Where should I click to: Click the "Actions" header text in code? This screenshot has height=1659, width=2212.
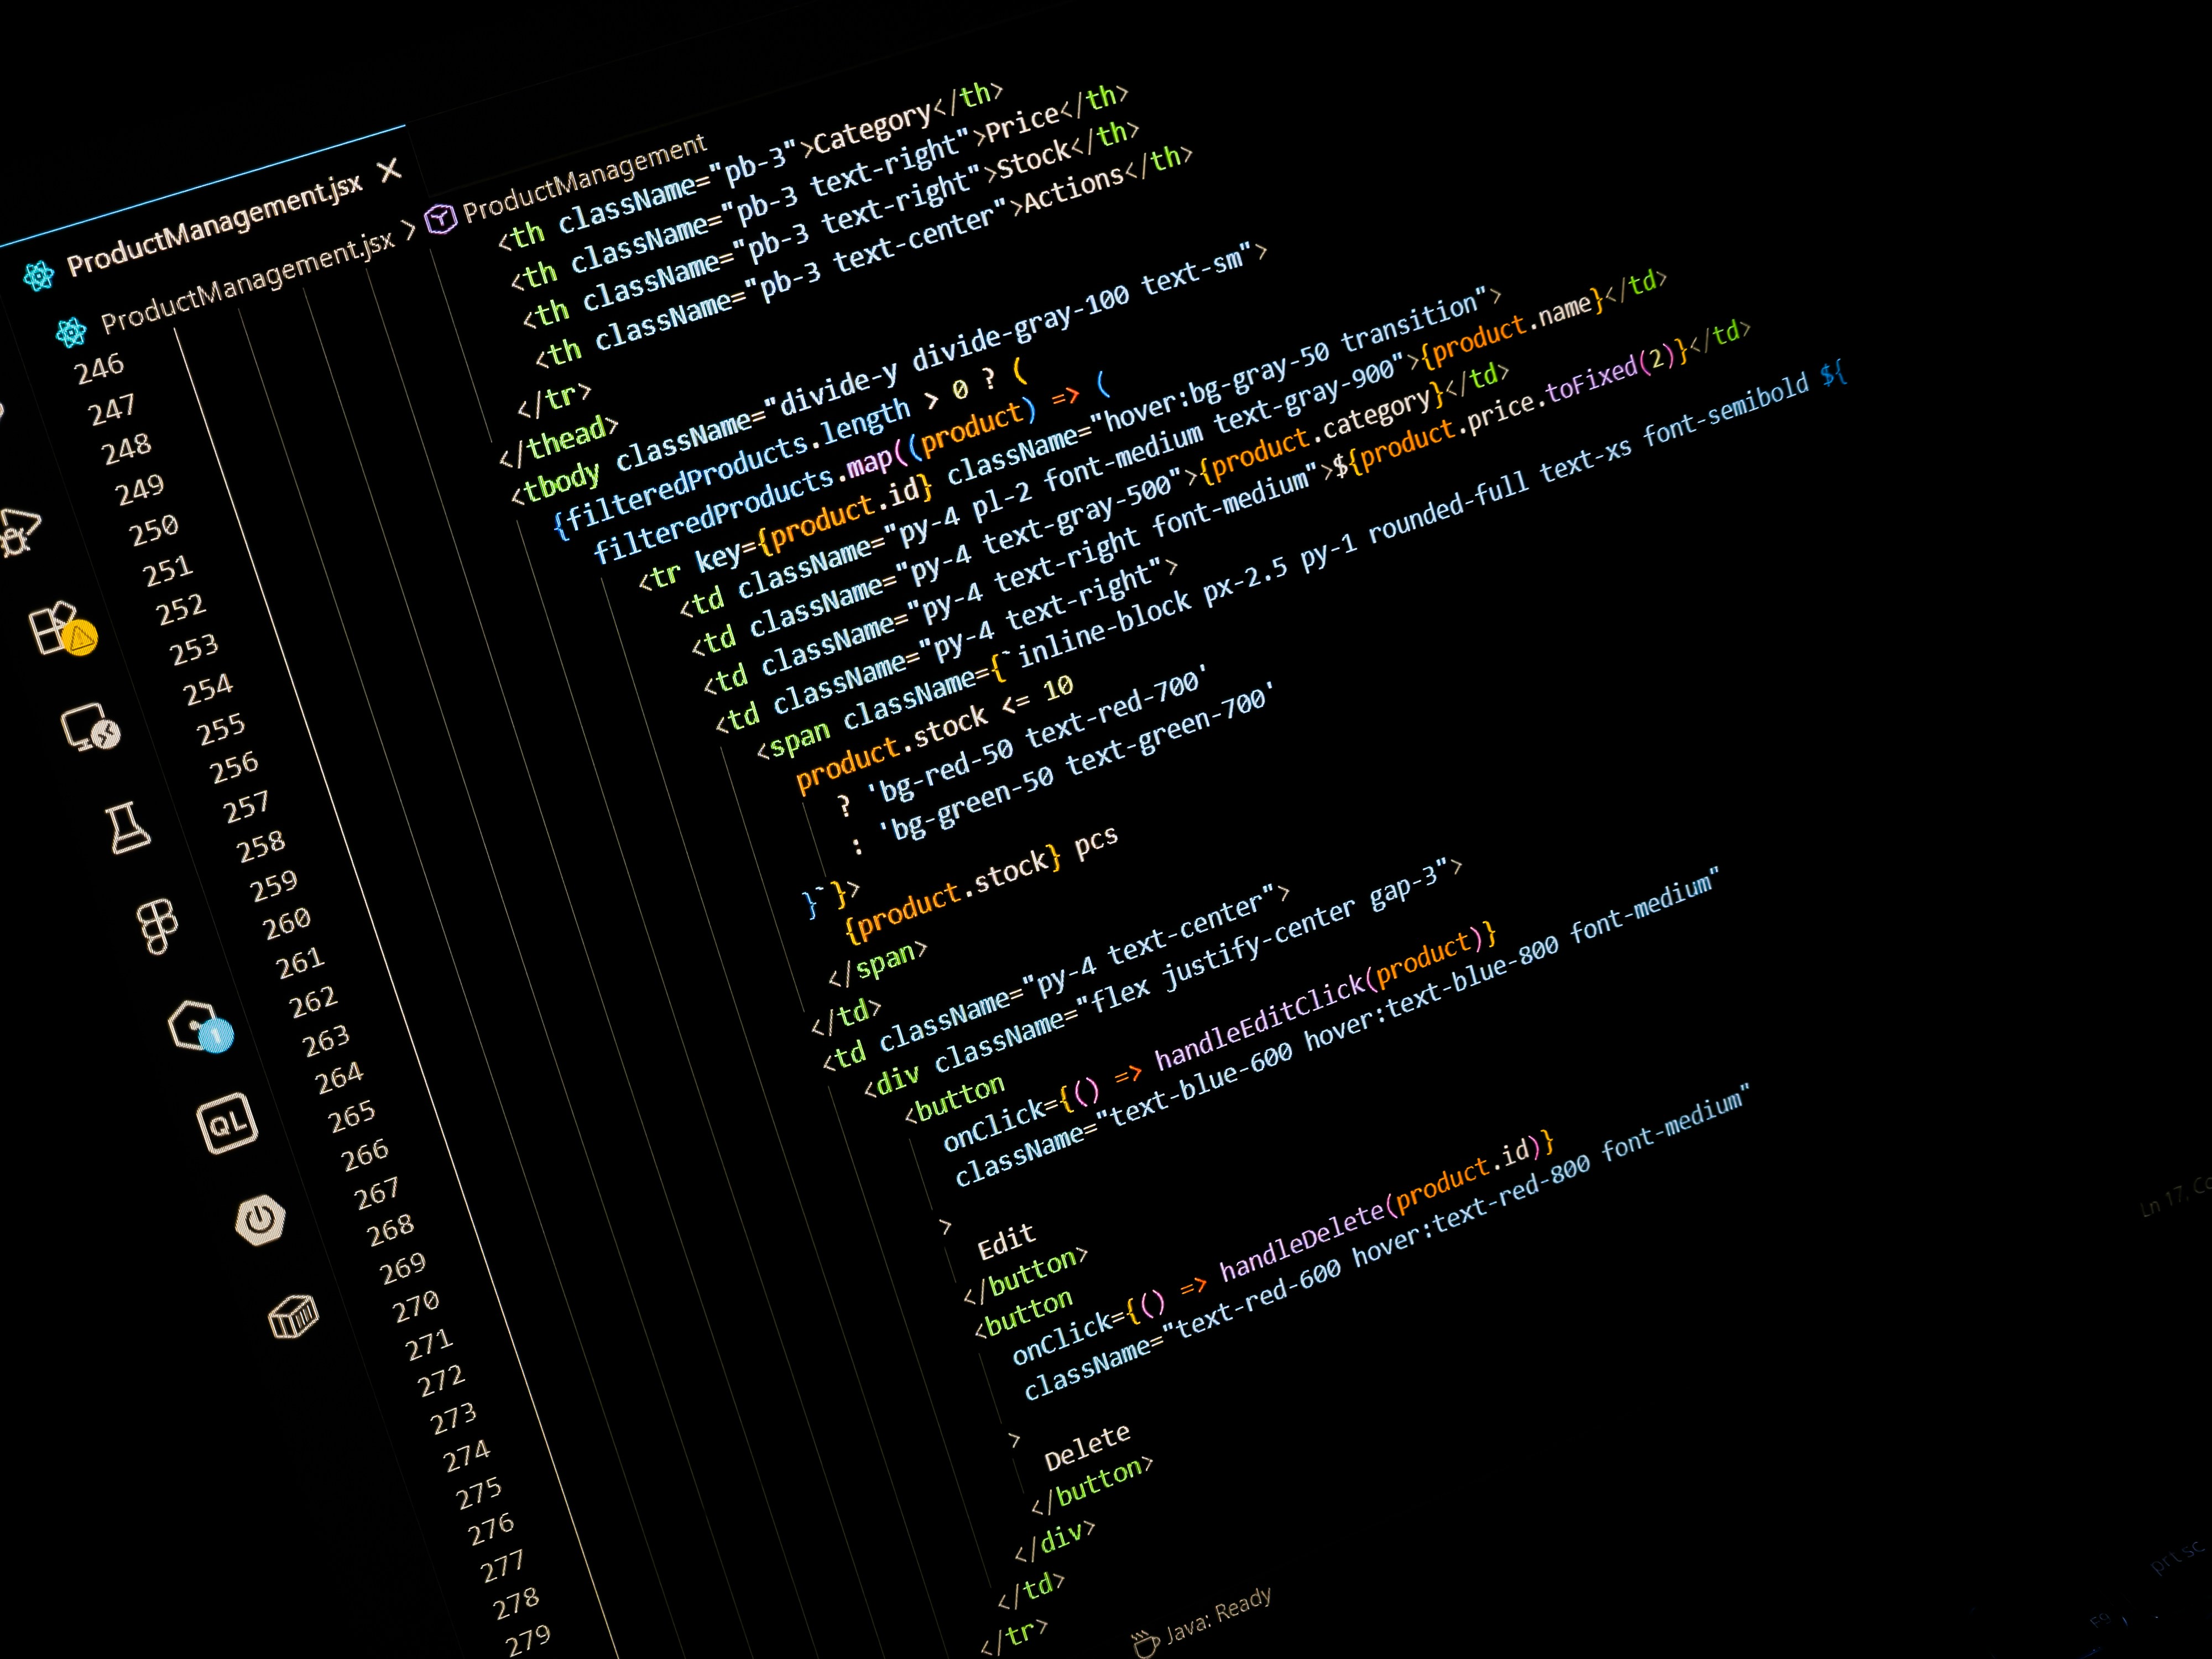point(1073,188)
